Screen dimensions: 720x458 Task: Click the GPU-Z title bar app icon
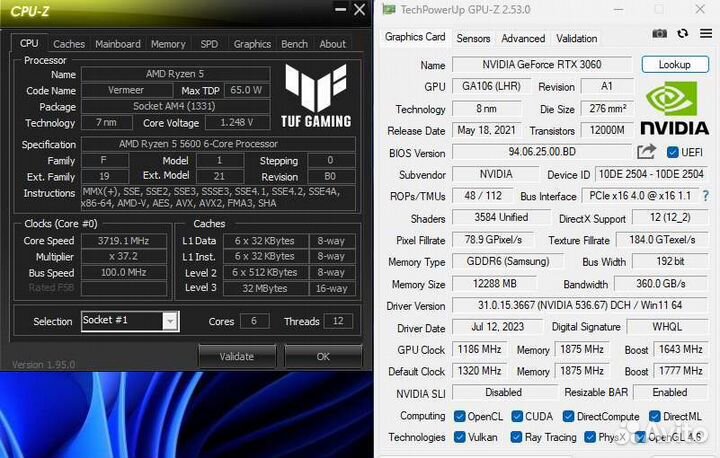click(x=389, y=10)
